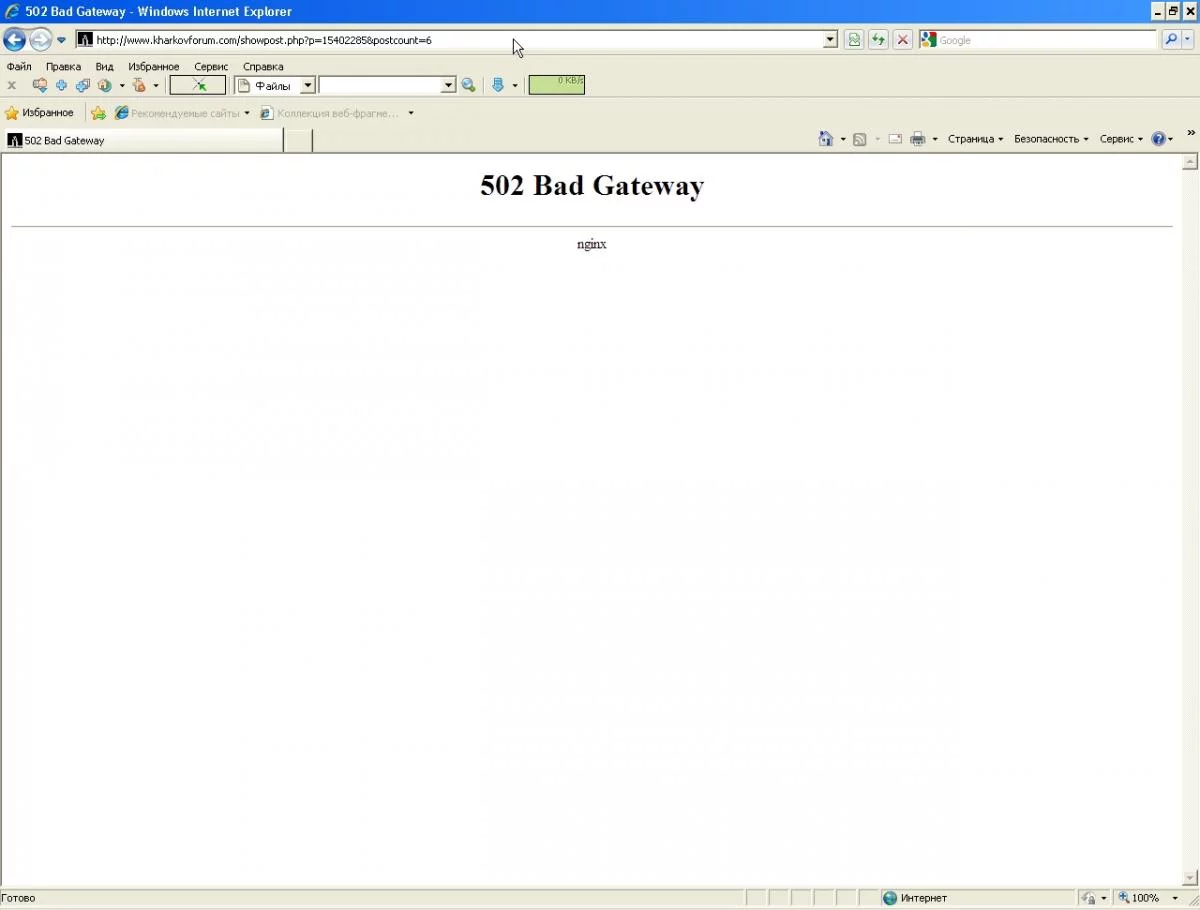Click the blue plus toolbar icon
Screen dimensions: 1200x910
(x=62, y=86)
